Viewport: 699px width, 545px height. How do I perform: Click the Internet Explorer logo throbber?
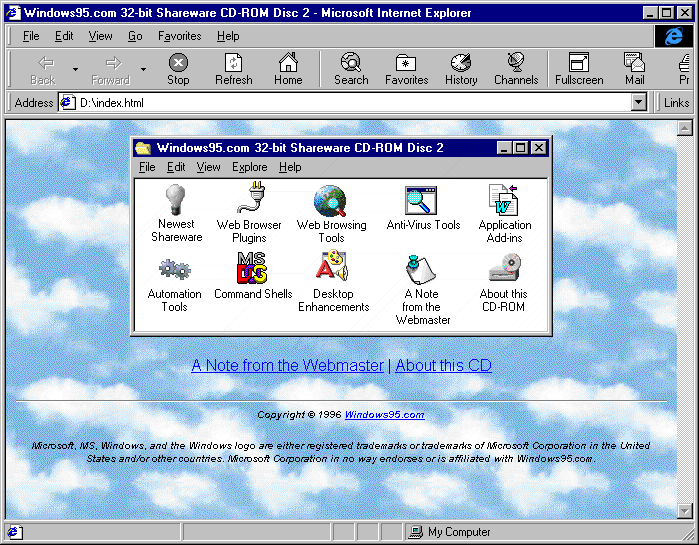(x=674, y=36)
